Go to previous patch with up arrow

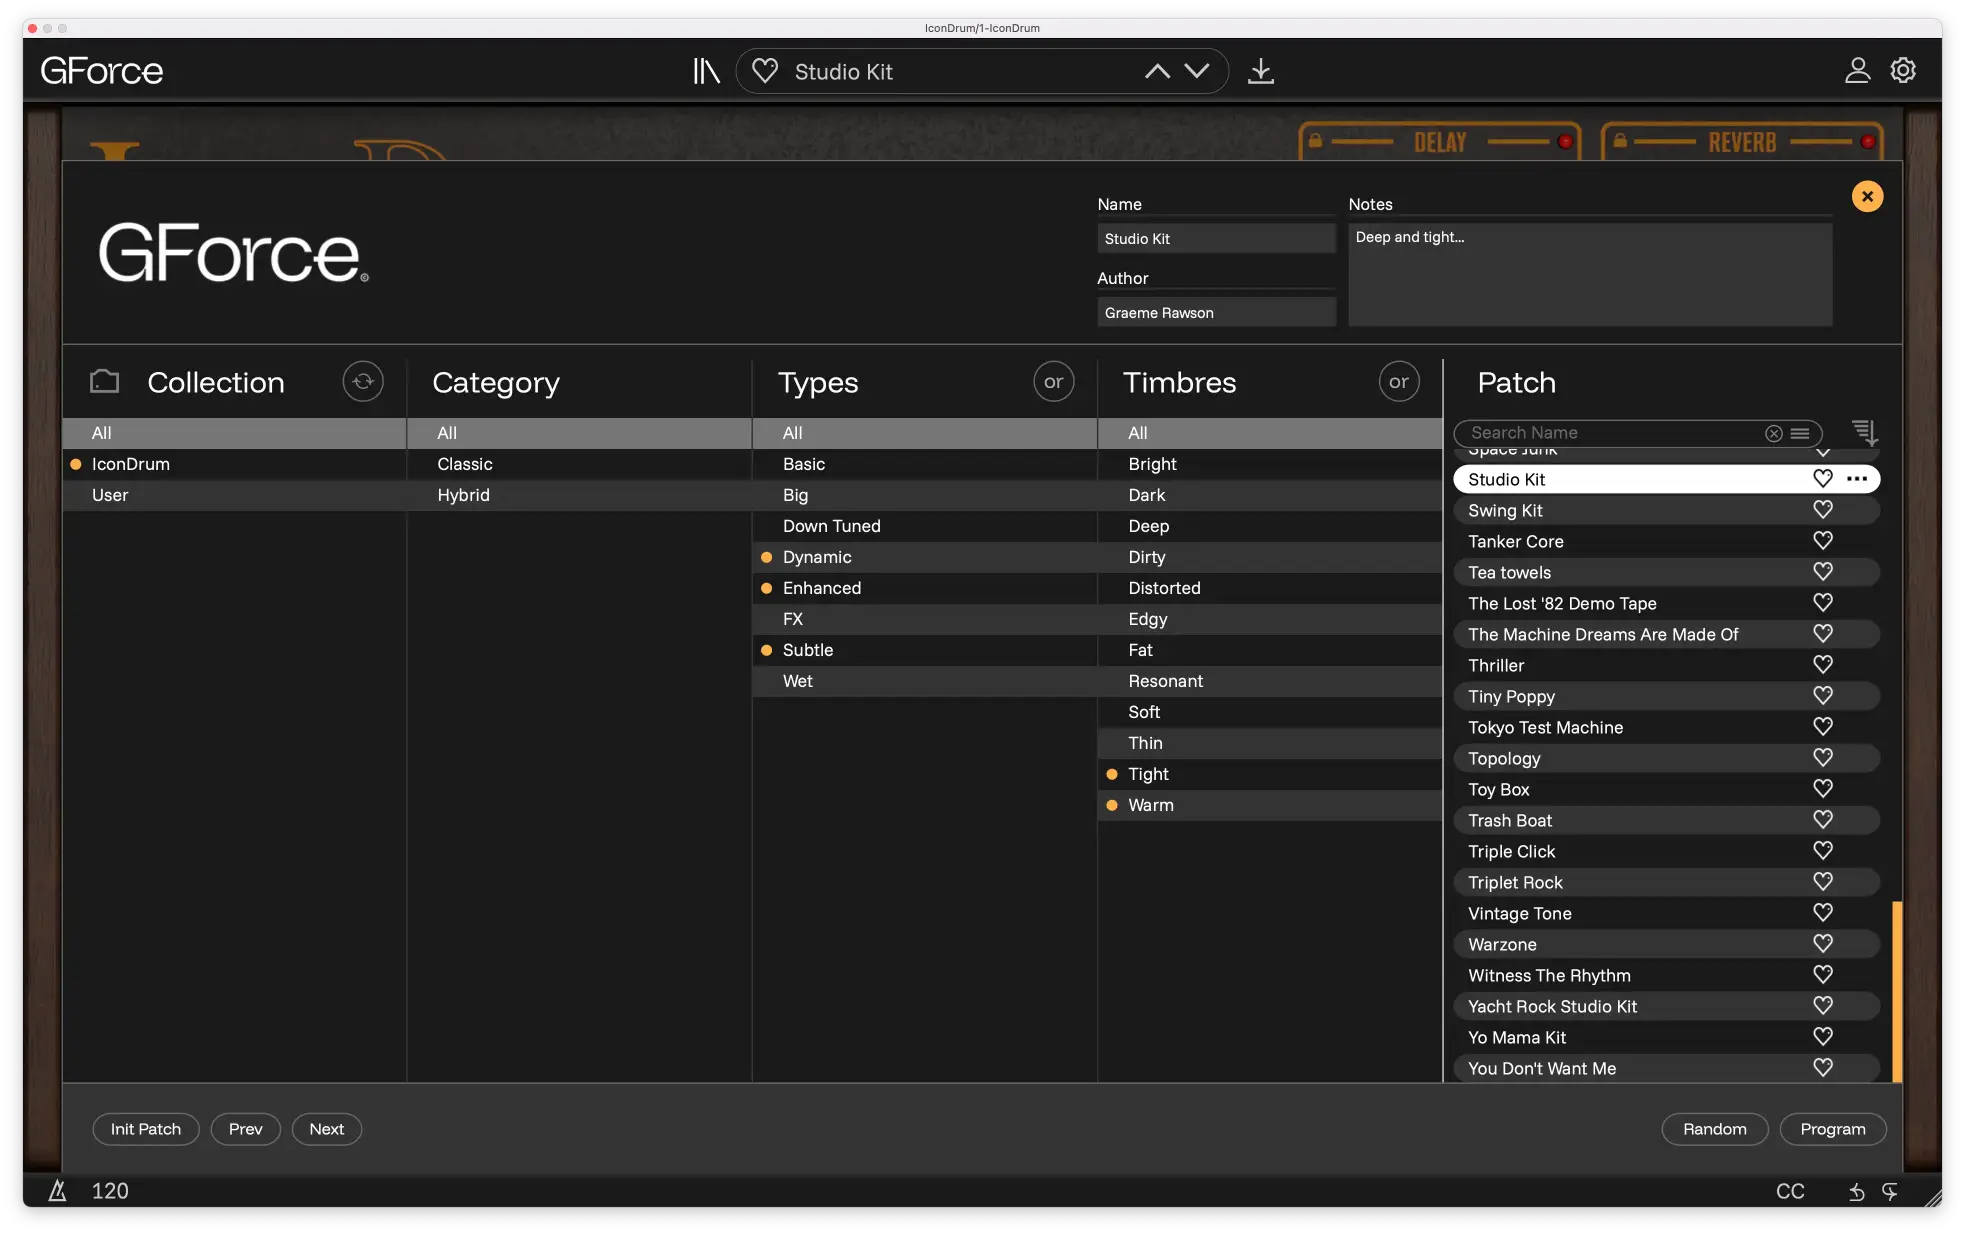[x=1157, y=71]
